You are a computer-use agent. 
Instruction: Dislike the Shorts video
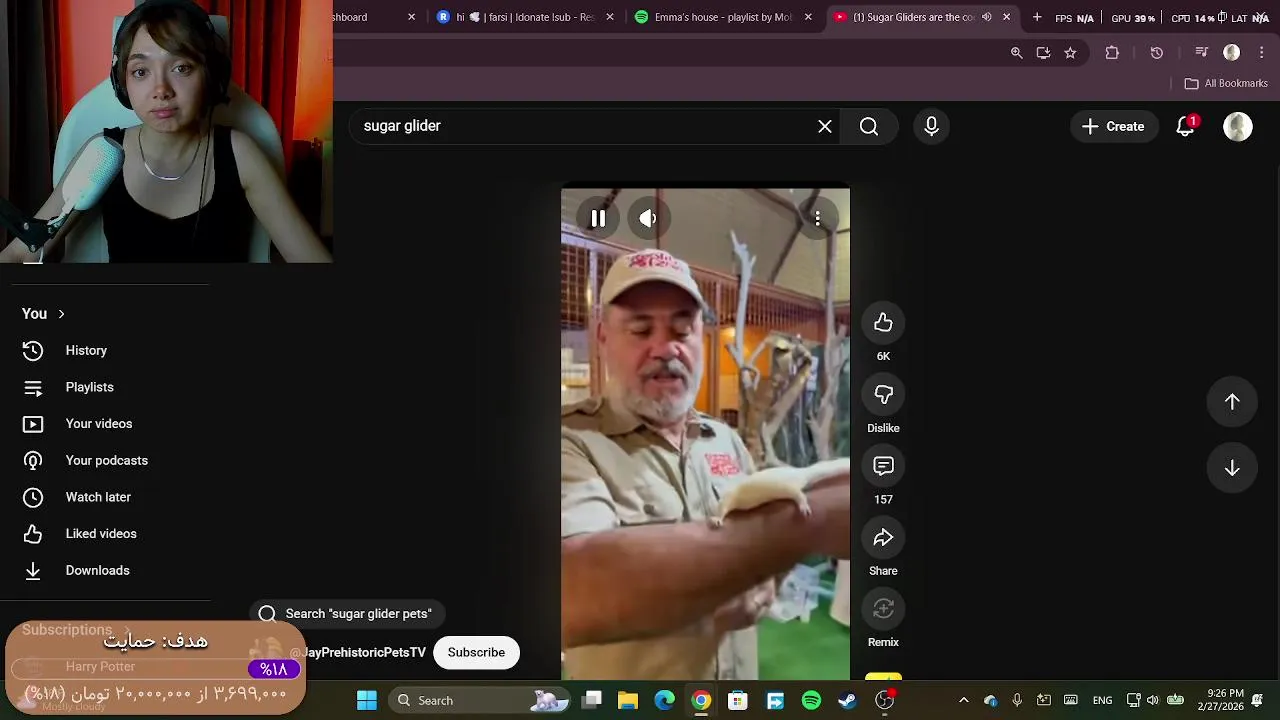pos(883,394)
